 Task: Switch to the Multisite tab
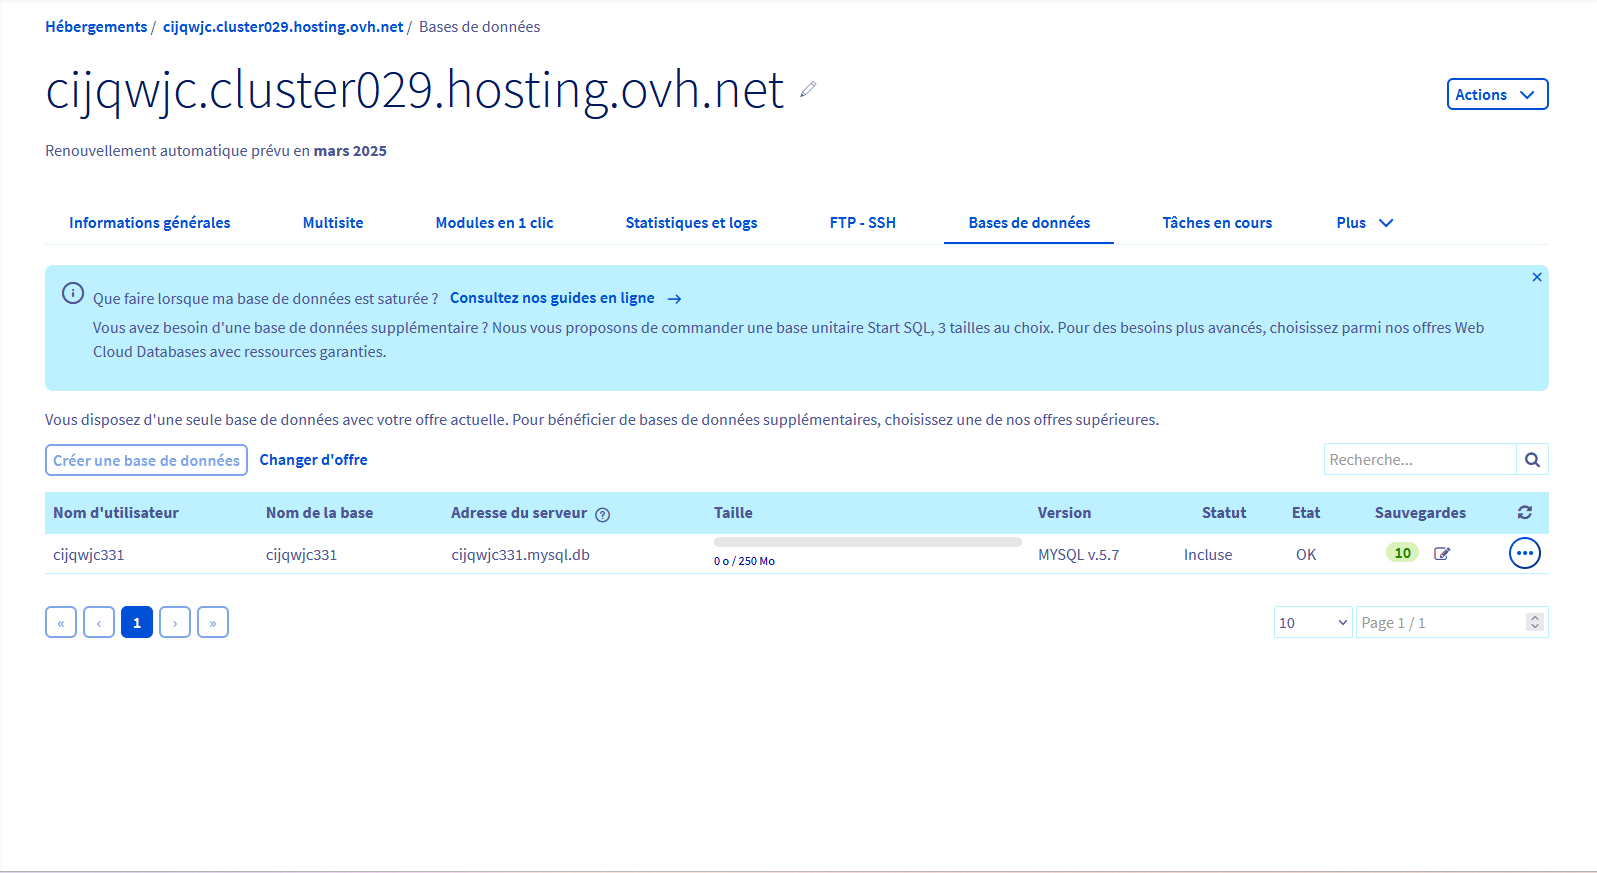tap(333, 223)
